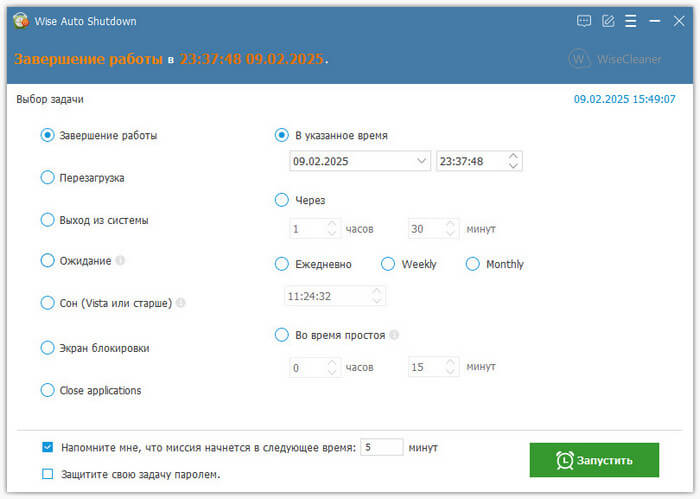Open the feedback chat bubble icon
Image resolution: width=700 pixels, height=499 pixels.
coord(585,21)
